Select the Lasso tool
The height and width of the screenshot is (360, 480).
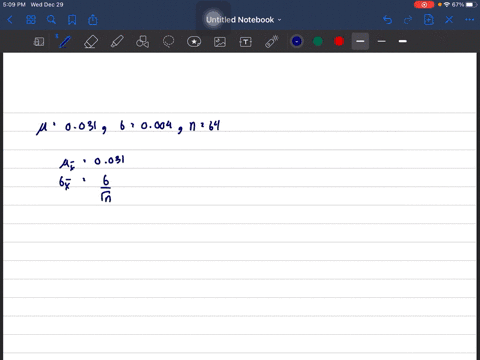(168, 42)
